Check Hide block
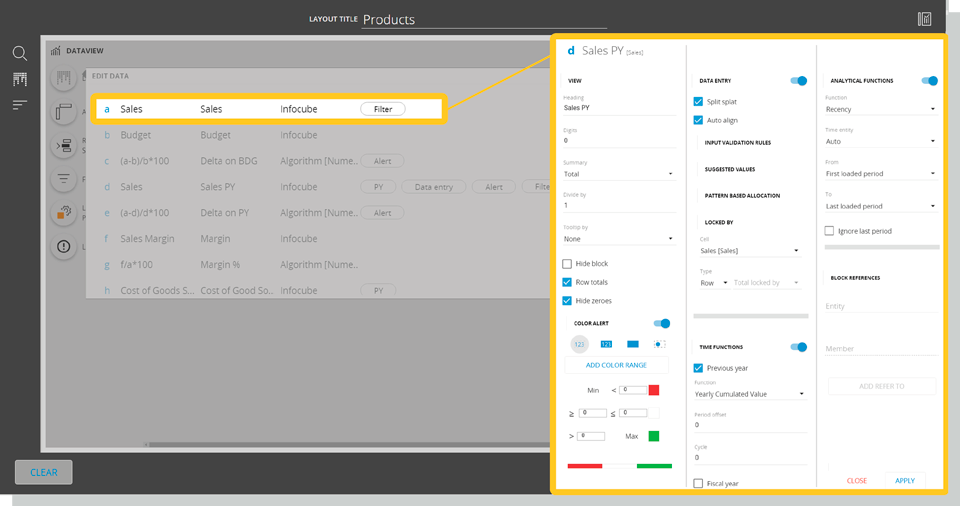 tap(567, 264)
